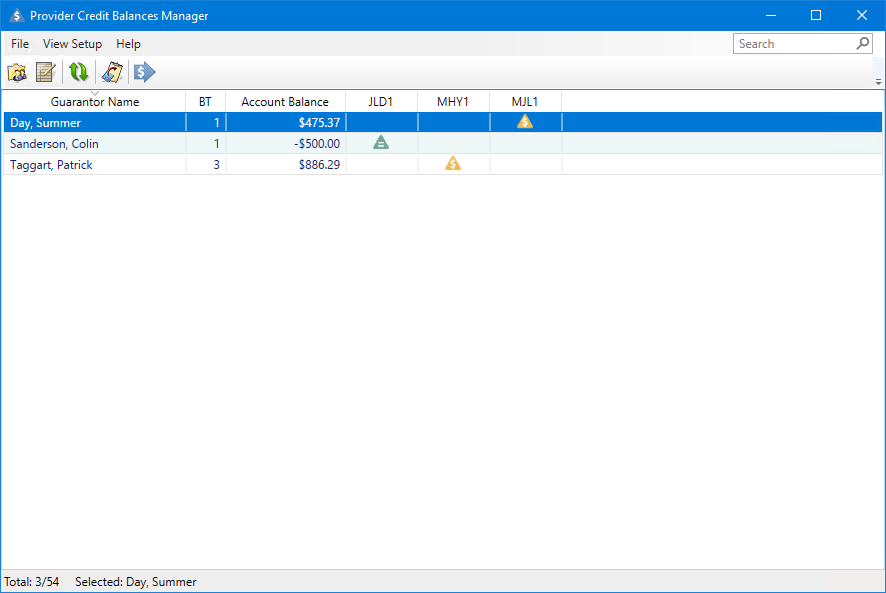This screenshot has width=886, height=593.
Task: Click the clipboard toolbar icon
Action: click(112, 72)
